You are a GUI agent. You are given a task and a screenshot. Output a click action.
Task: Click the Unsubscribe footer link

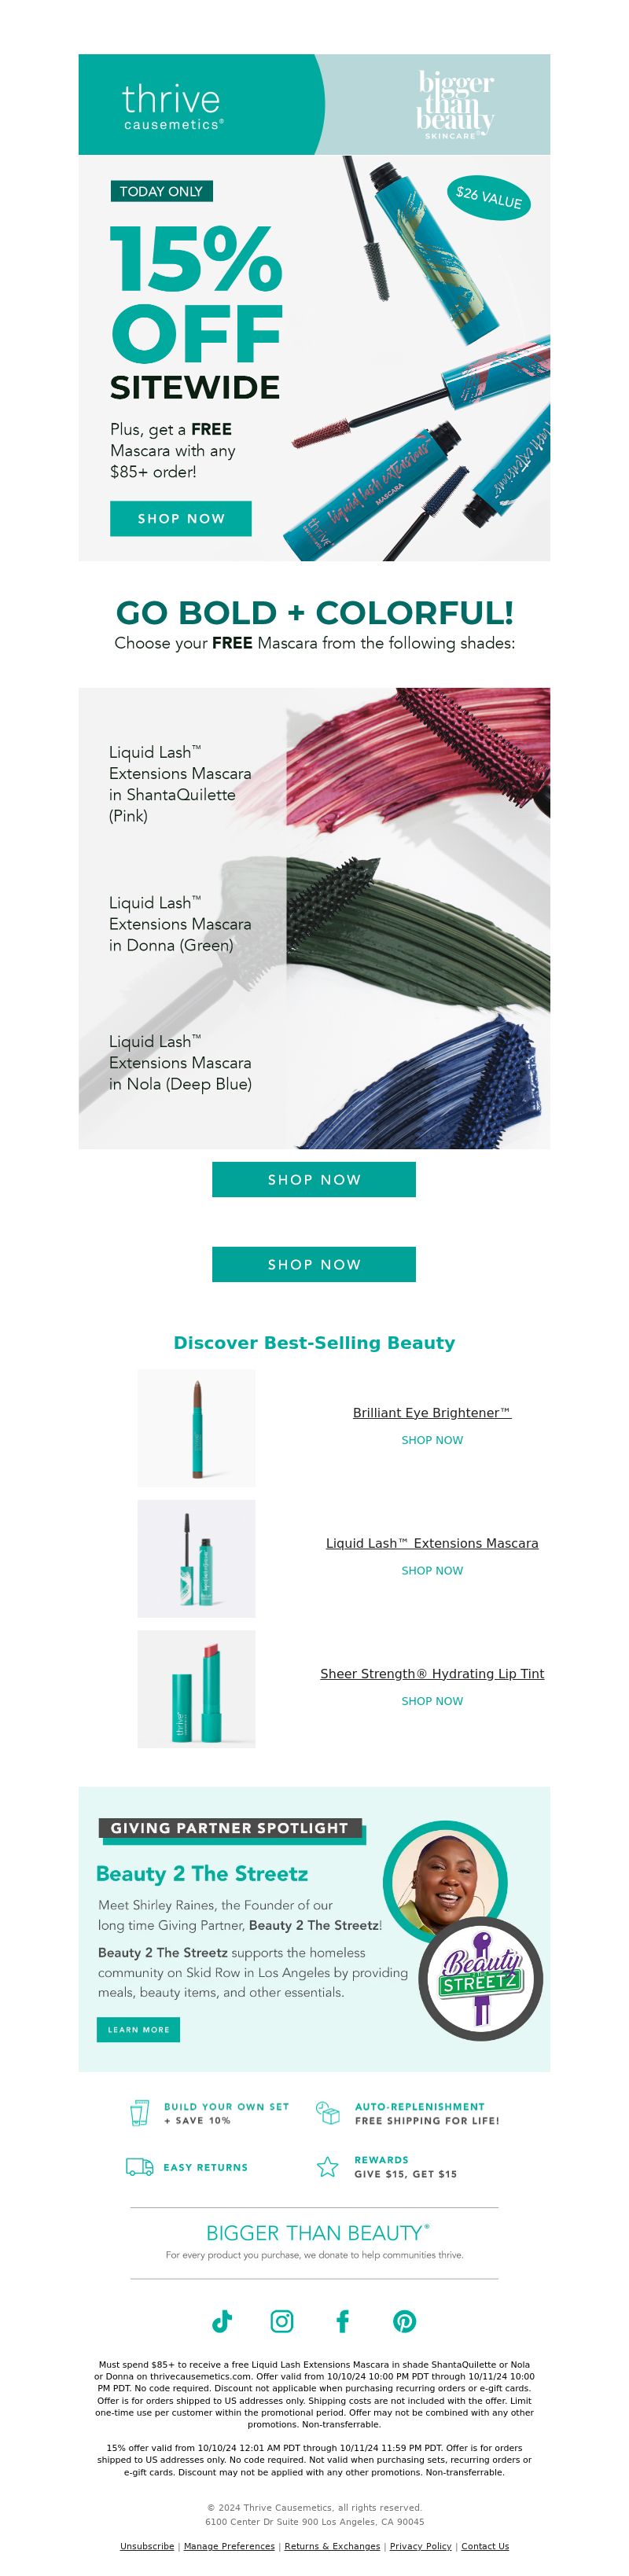point(147,2546)
